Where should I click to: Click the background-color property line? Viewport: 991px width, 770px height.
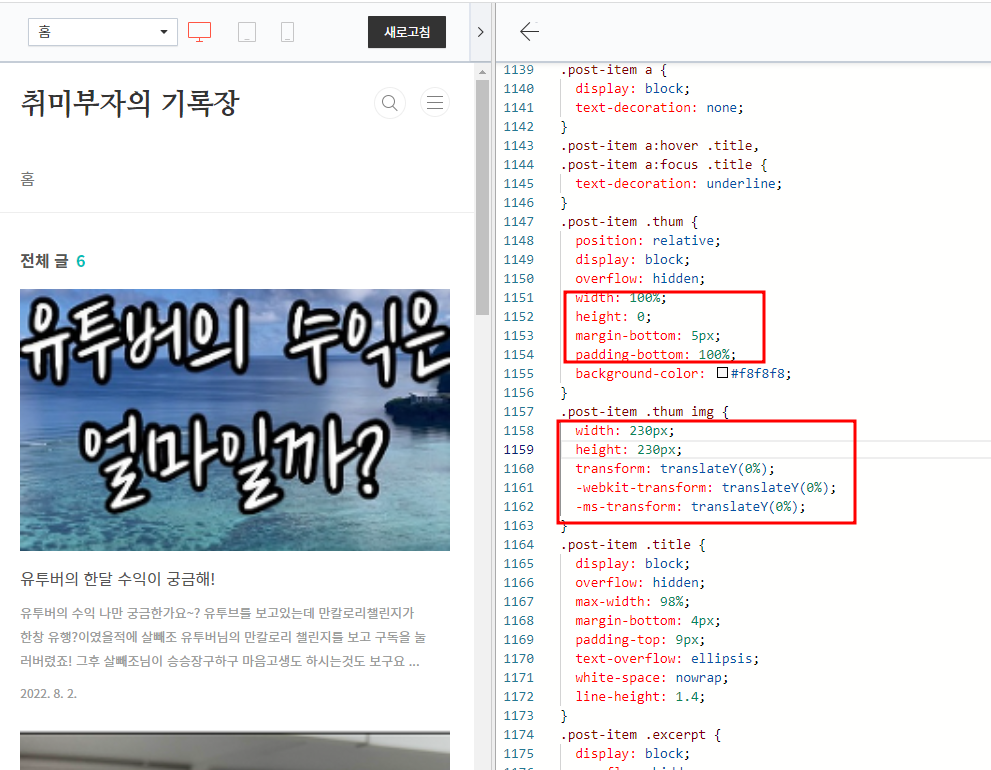pos(683,374)
